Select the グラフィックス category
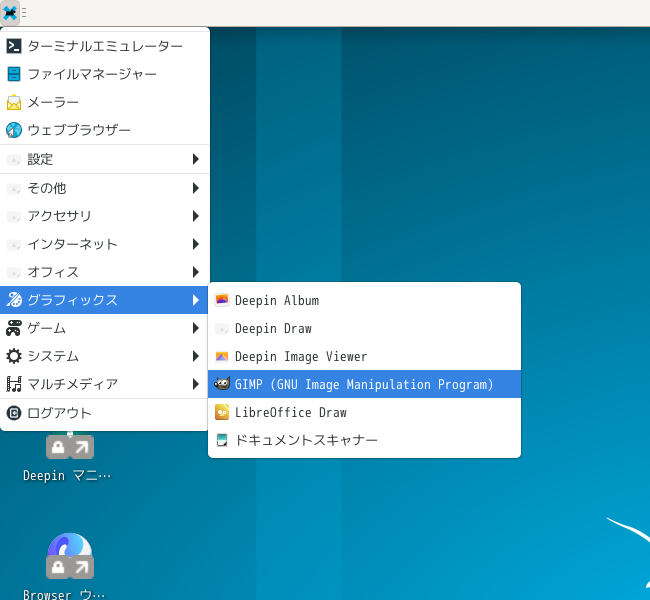This screenshot has height=600, width=650. click(104, 300)
